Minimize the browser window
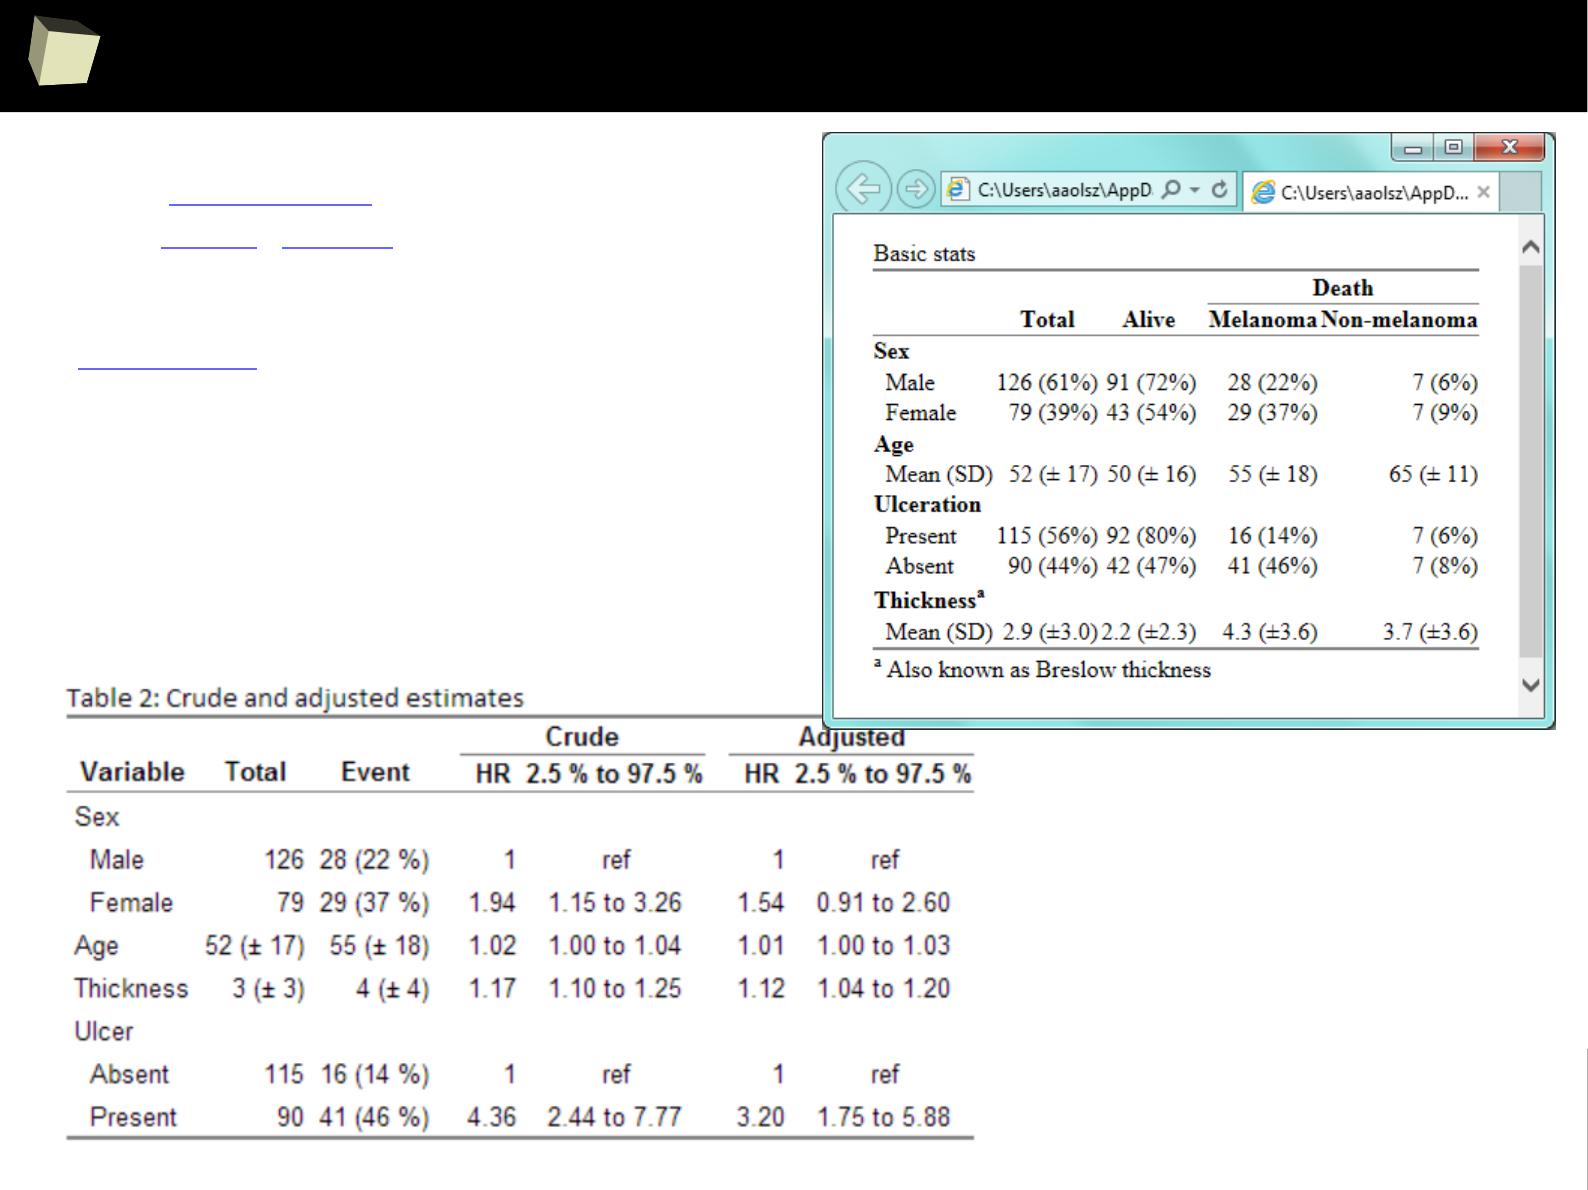The width and height of the screenshot is (1588, 1190). [x=1413, y=148]
